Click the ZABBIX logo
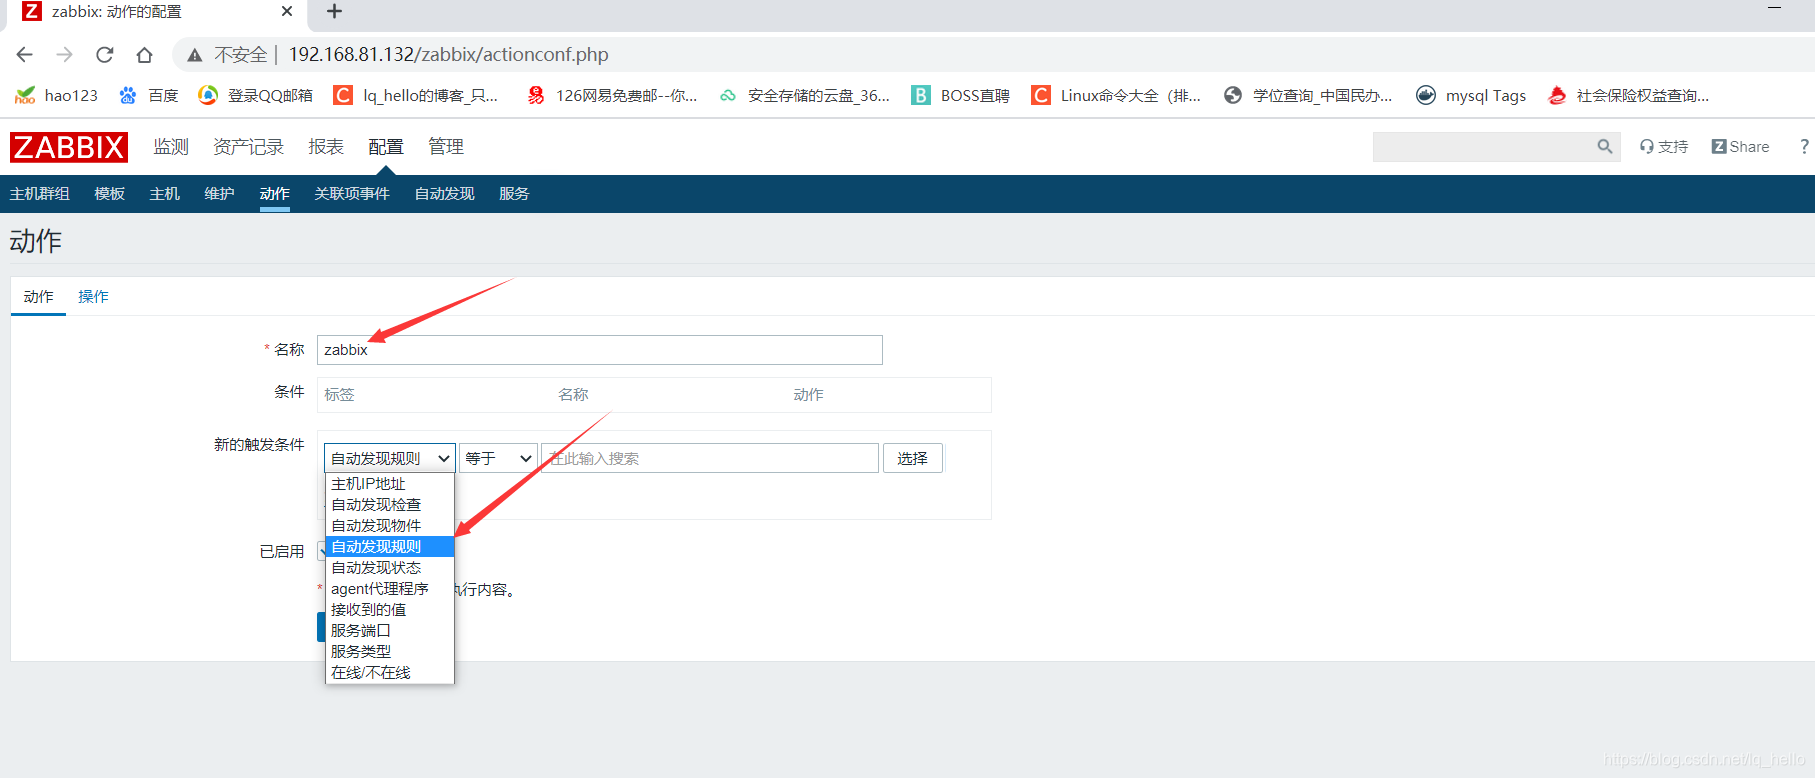Image resolution: width=1815 pixels, height=778 pixels. tap(69, 147)
